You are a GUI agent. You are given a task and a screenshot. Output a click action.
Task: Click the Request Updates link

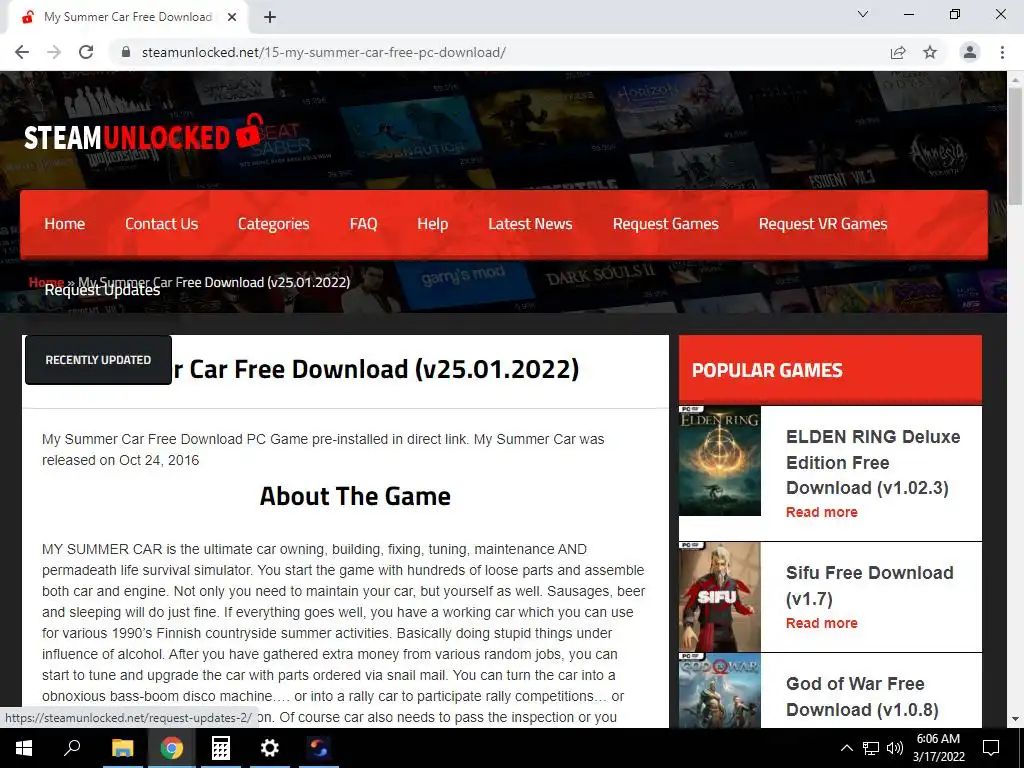(x=102, y=291)
